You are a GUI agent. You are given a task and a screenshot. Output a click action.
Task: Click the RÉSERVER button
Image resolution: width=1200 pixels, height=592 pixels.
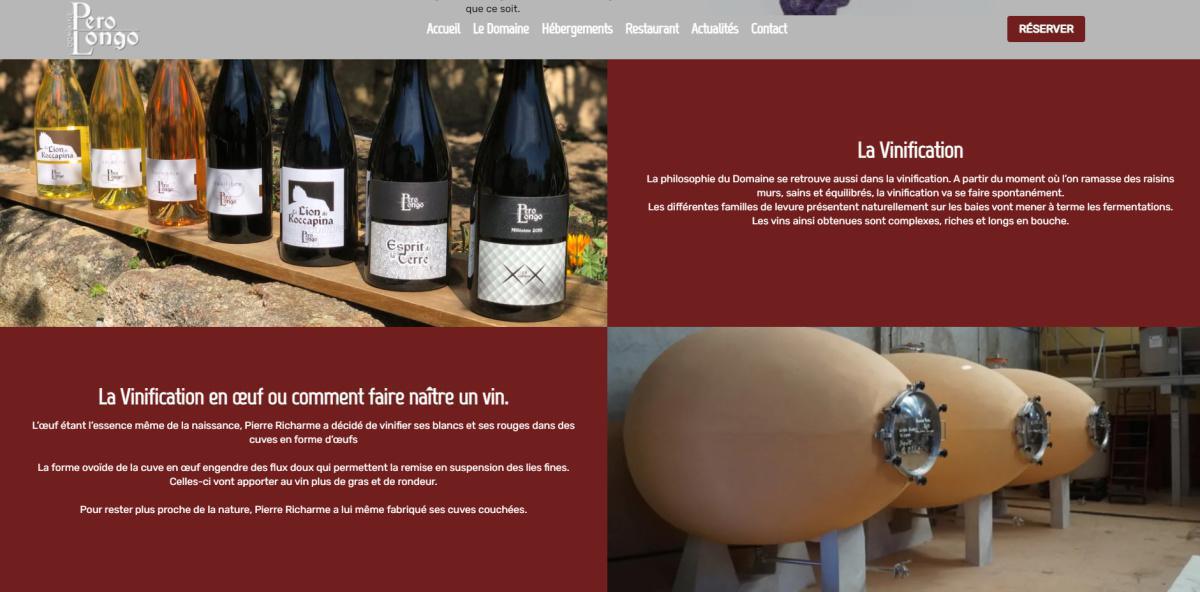pyautogui.click(x=1046, y=29)
